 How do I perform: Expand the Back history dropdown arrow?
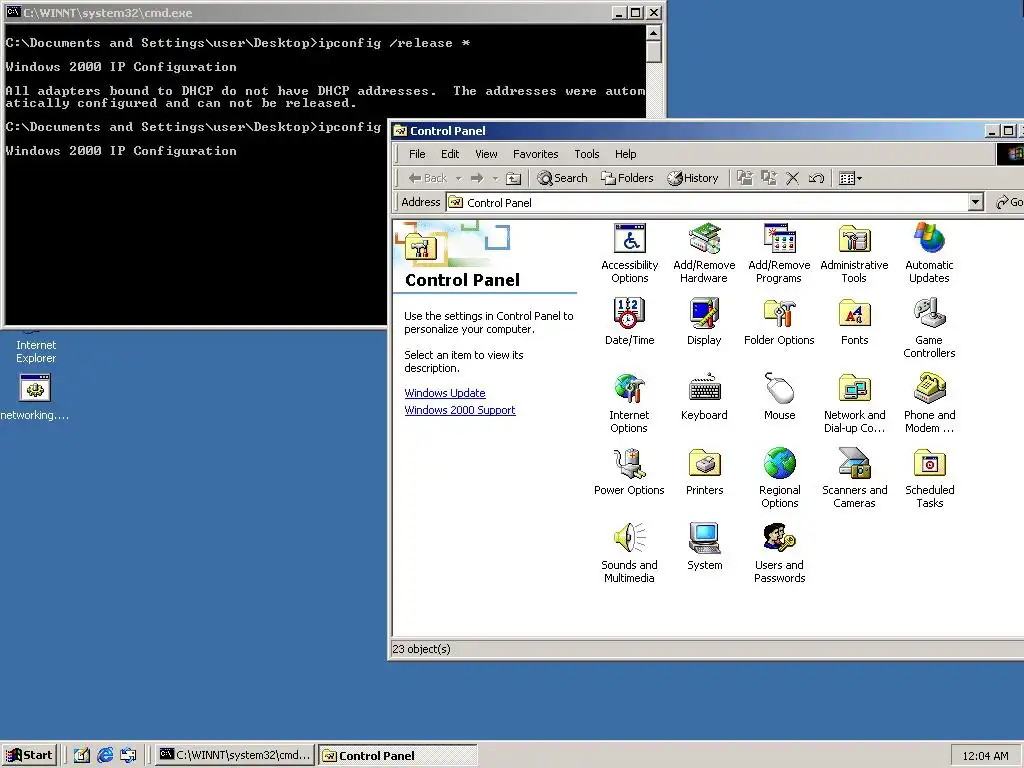458,178
